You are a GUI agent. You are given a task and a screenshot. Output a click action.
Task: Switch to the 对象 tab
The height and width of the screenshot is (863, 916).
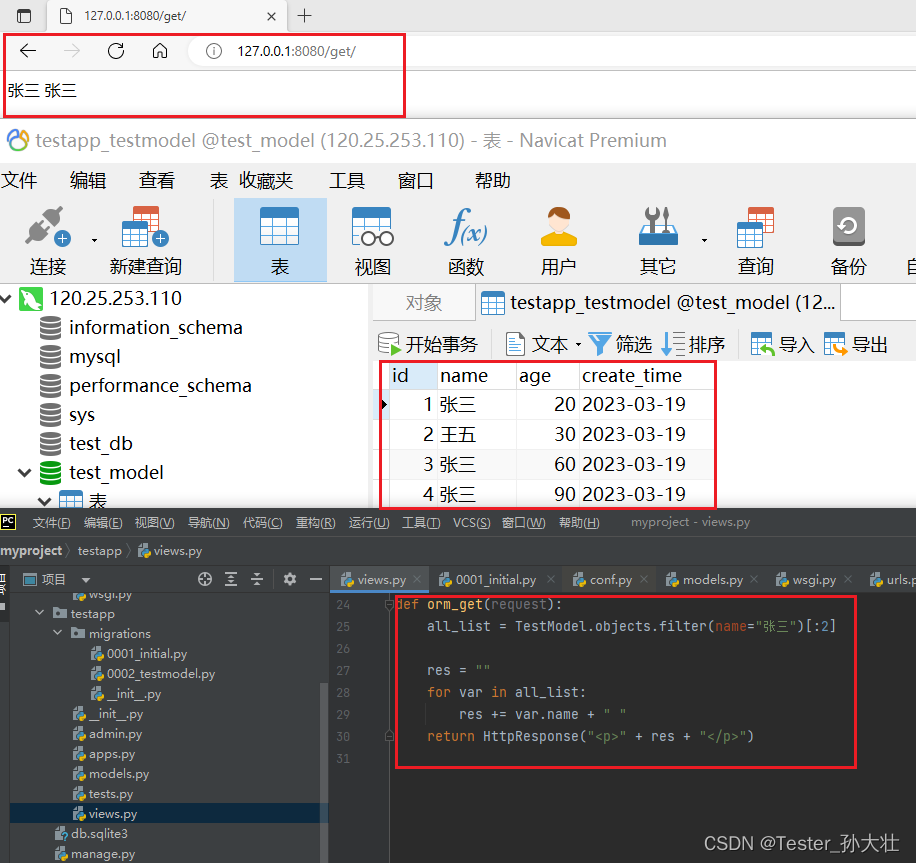coord(424,303)
